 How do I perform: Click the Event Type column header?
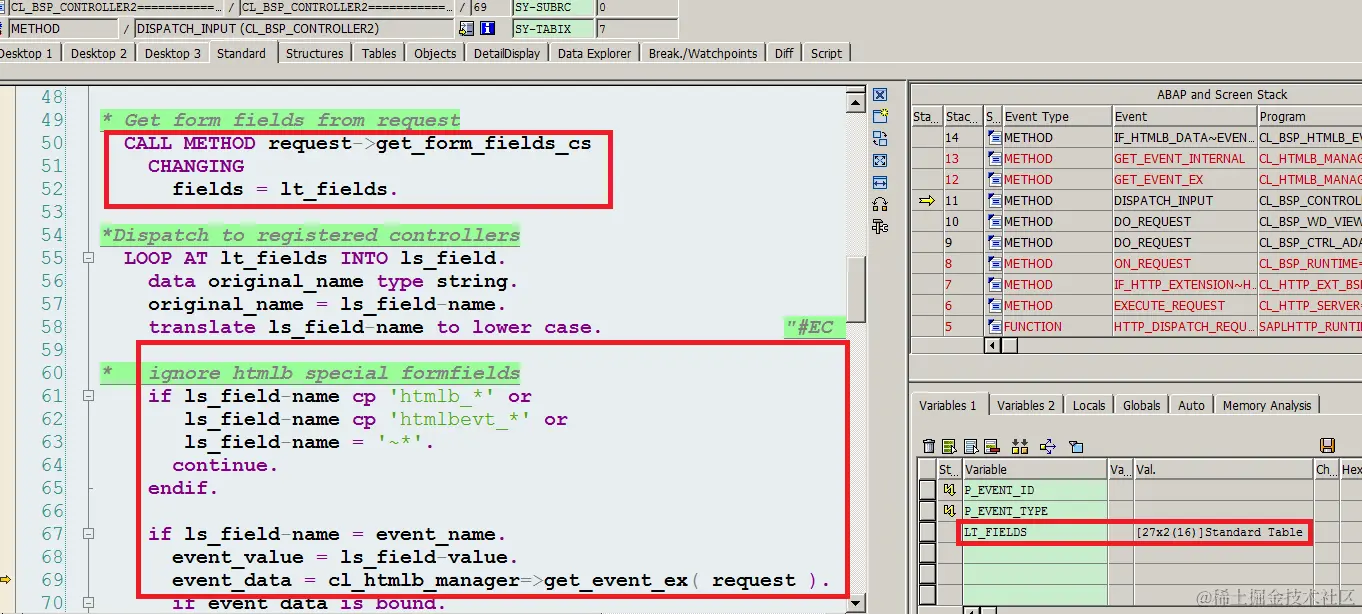[1057, 117]
